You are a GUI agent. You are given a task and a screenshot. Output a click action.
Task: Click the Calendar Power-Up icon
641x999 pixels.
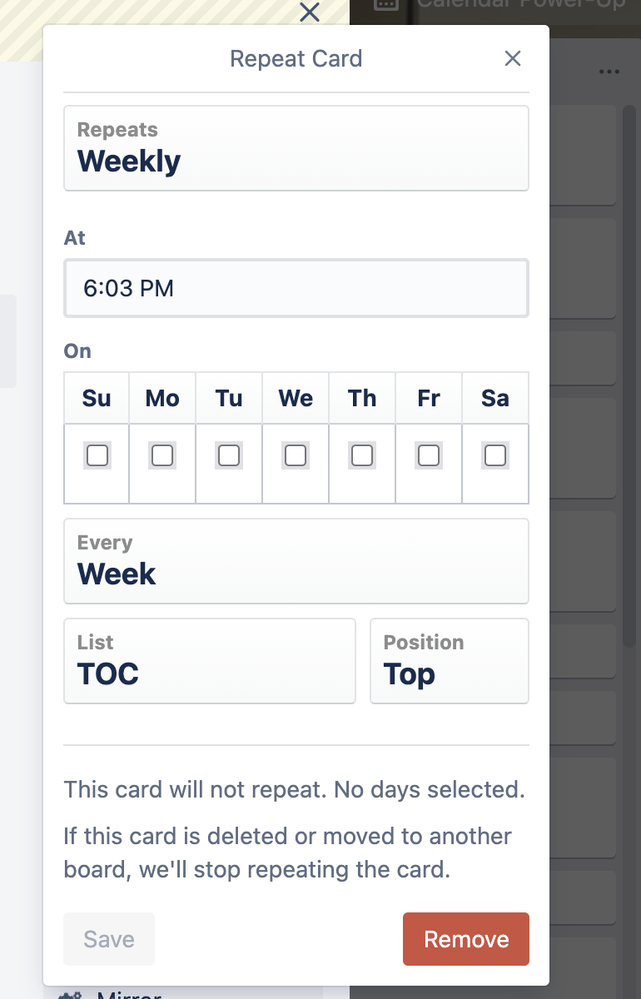point(386,4)
